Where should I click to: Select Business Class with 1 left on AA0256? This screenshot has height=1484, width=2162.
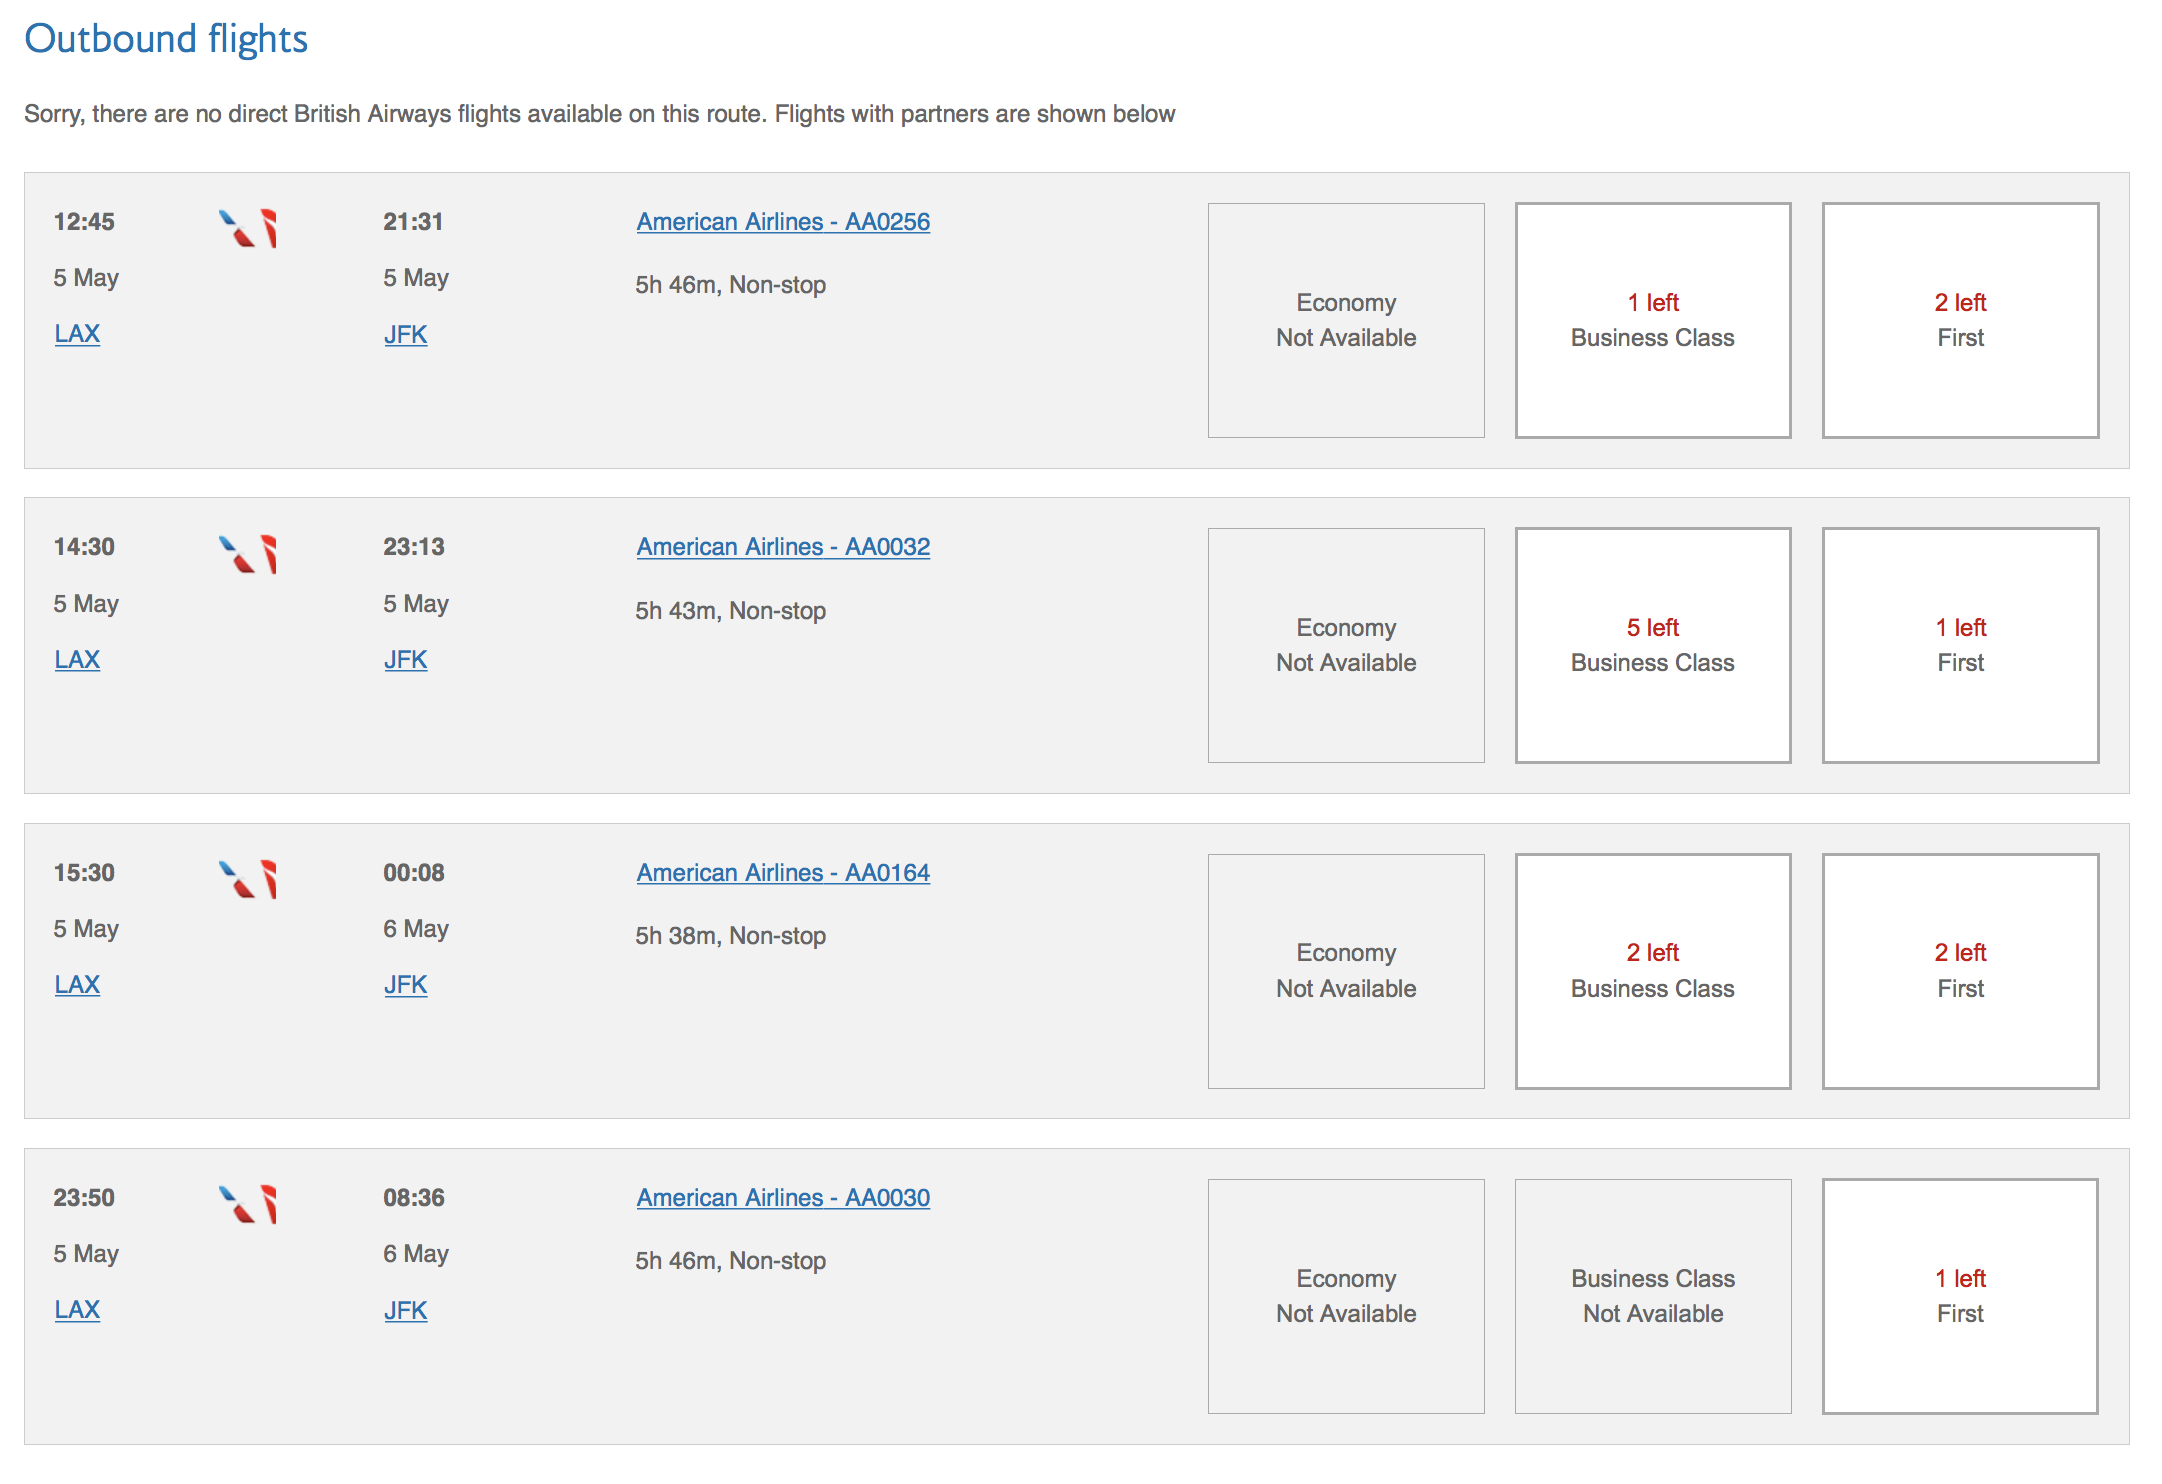pyautogui.click(x=1652, y=320)
